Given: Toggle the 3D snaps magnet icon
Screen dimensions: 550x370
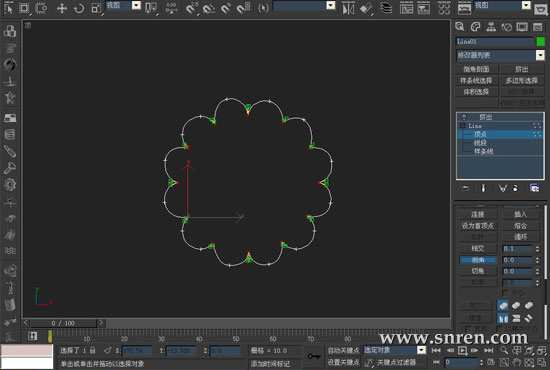Looking at the screenshot, I should [191, 8].
